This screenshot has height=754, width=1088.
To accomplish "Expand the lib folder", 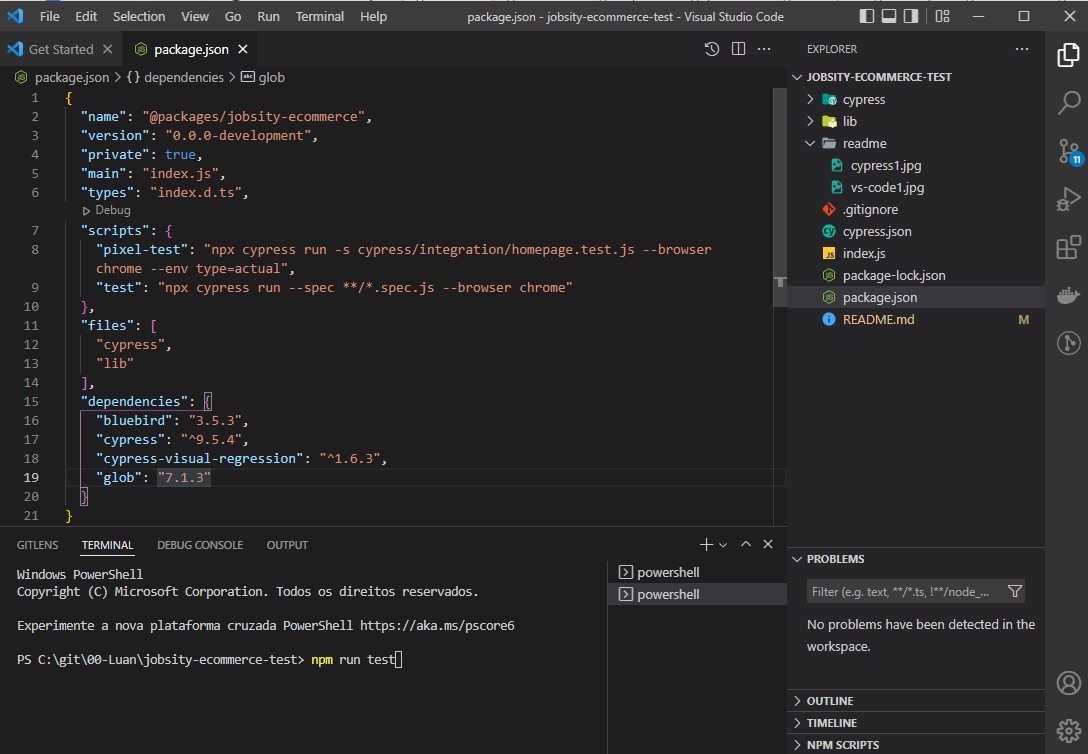I will pos(916,121).
